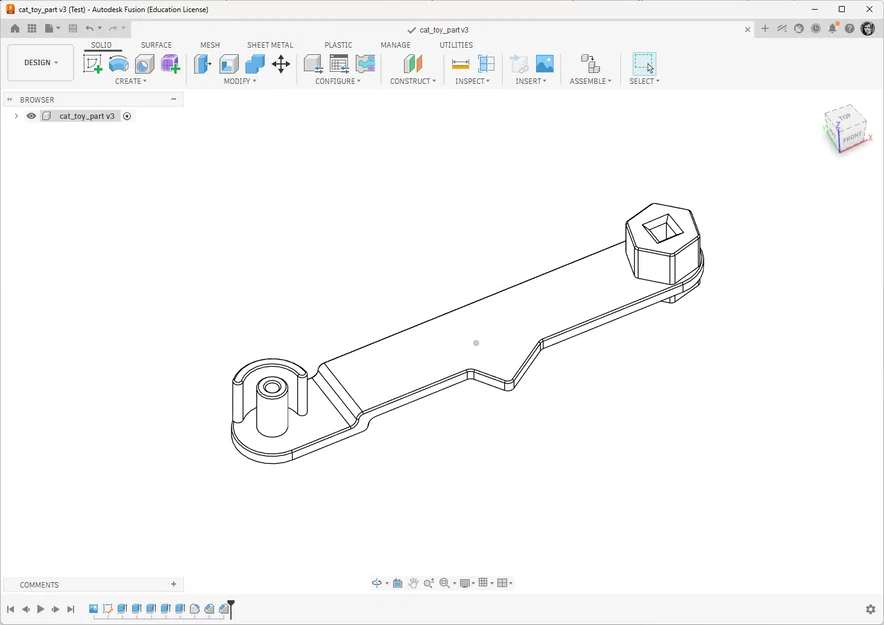Click the Create Sketch icon
Viewport: 884px width, 625px height.
[92, 64]
